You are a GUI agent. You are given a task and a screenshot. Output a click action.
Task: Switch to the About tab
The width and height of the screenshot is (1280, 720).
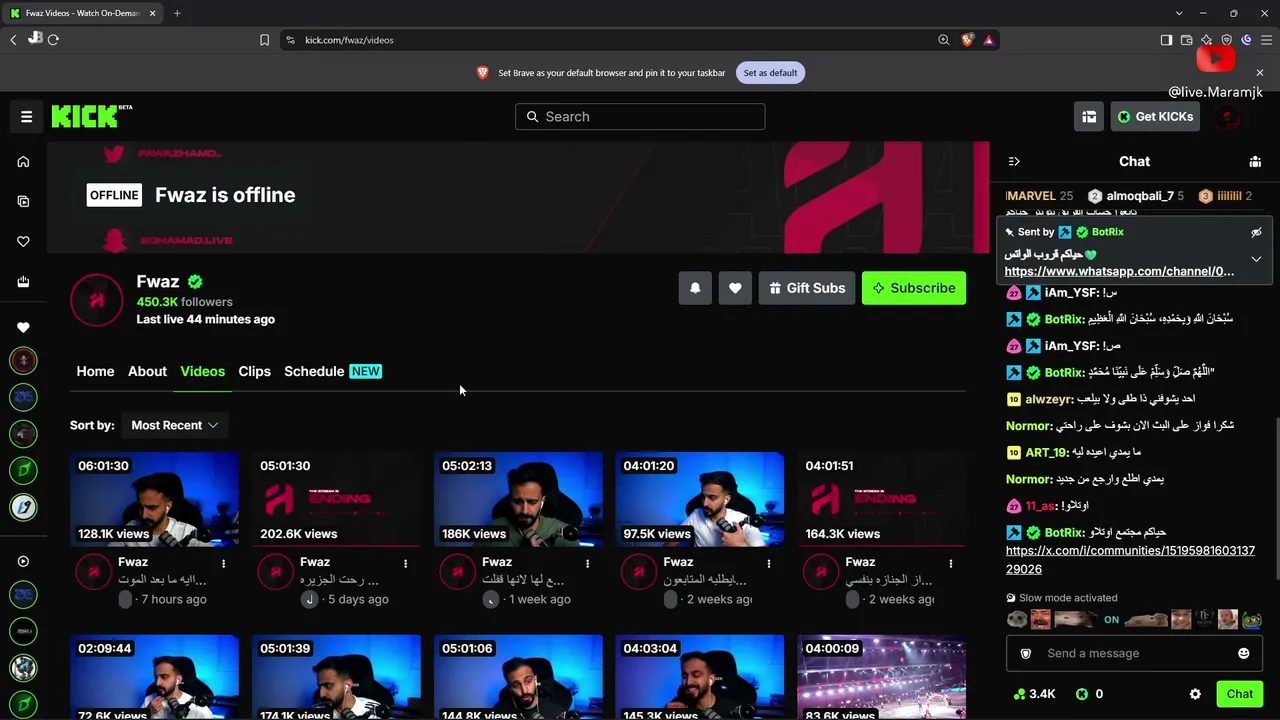click(147, 371)
